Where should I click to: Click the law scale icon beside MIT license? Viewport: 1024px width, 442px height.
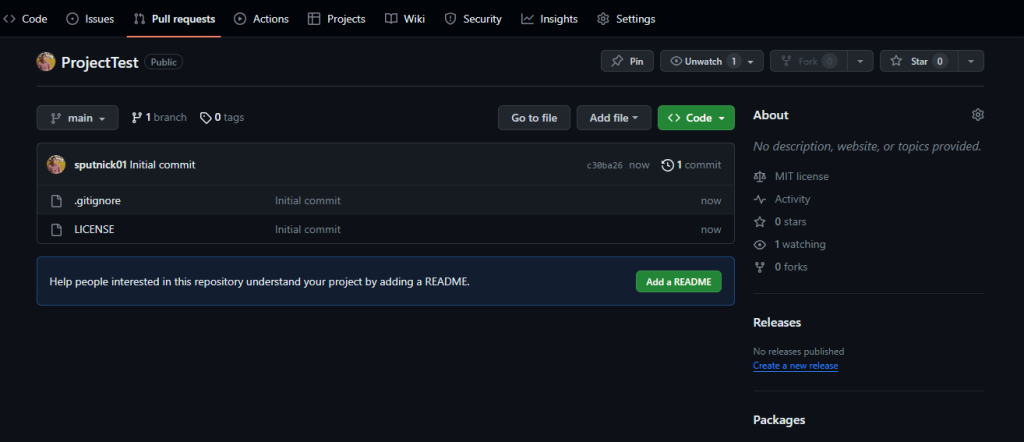(x=760, y=176)
